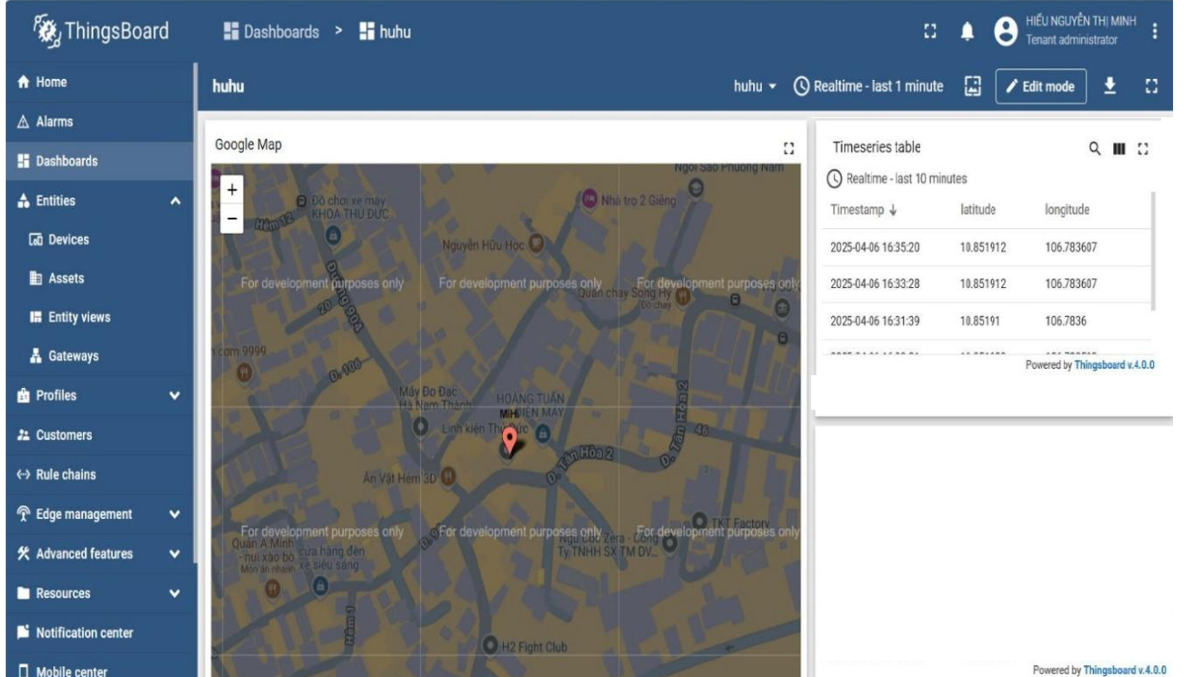Open Devices page
The height and width of the screenshot is (677, 1201).
pos(97,240)
